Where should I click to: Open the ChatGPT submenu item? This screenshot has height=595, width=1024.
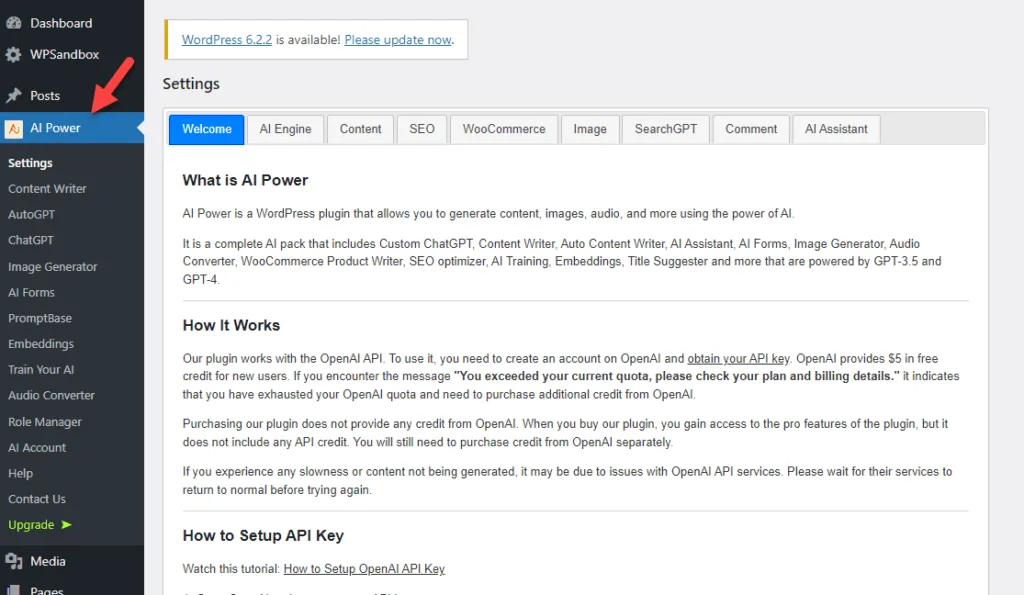tap(31, 240)
